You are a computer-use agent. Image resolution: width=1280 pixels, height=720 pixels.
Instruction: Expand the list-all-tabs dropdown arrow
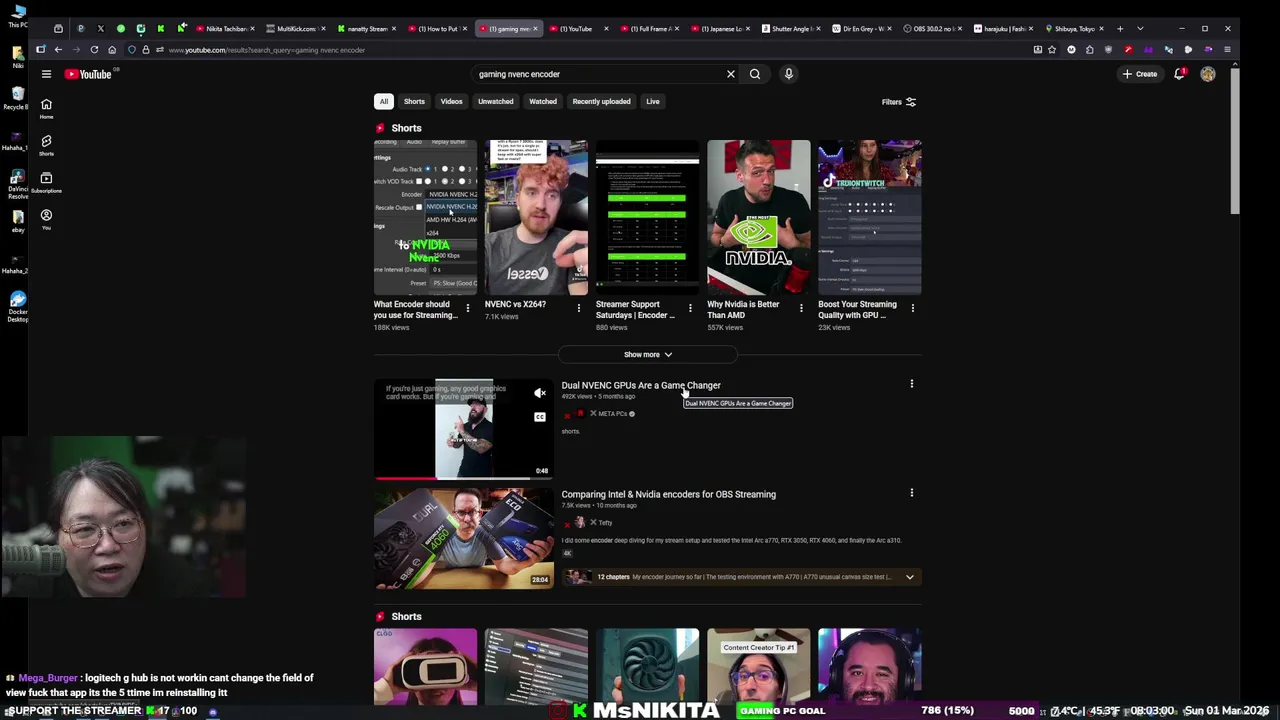click(x=1140, y=28)
